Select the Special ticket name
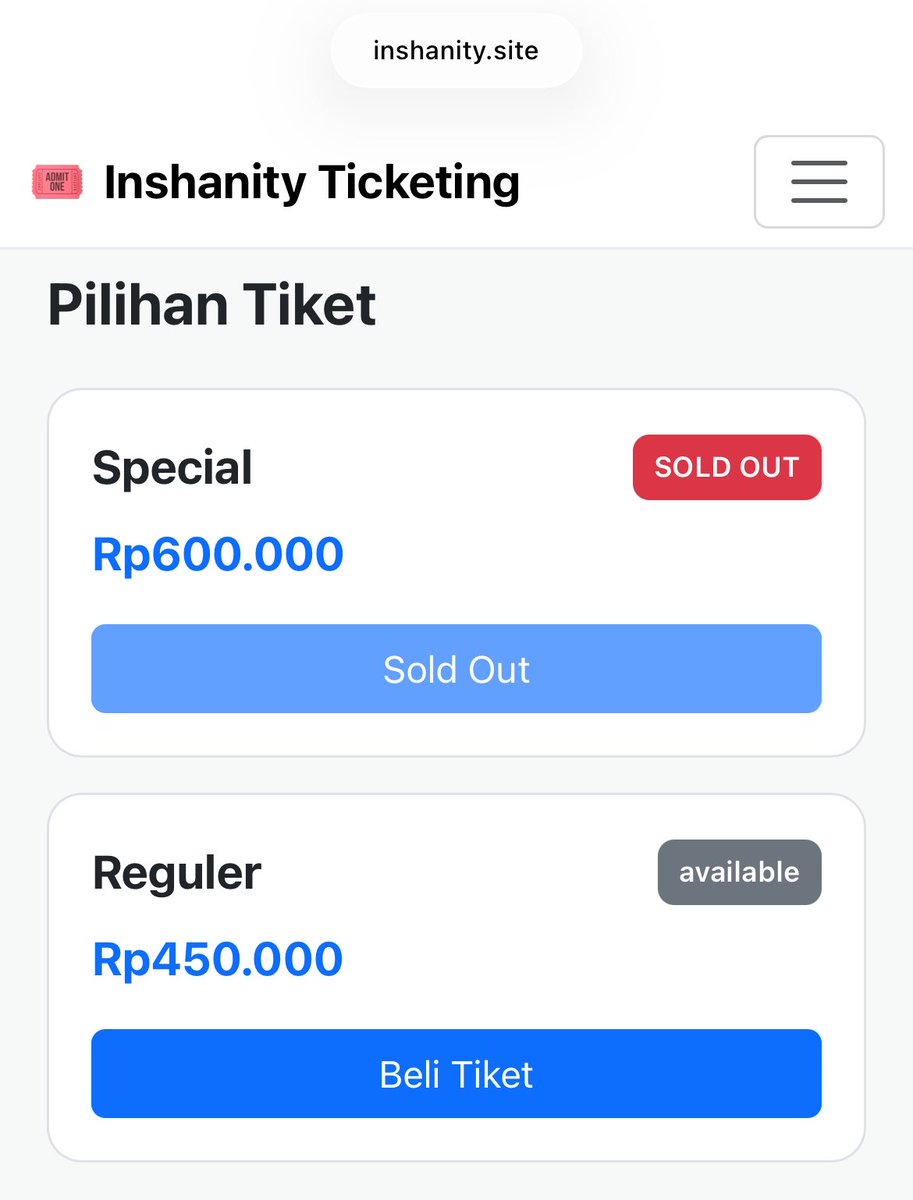913x1200 pixels. pos(172,468)
